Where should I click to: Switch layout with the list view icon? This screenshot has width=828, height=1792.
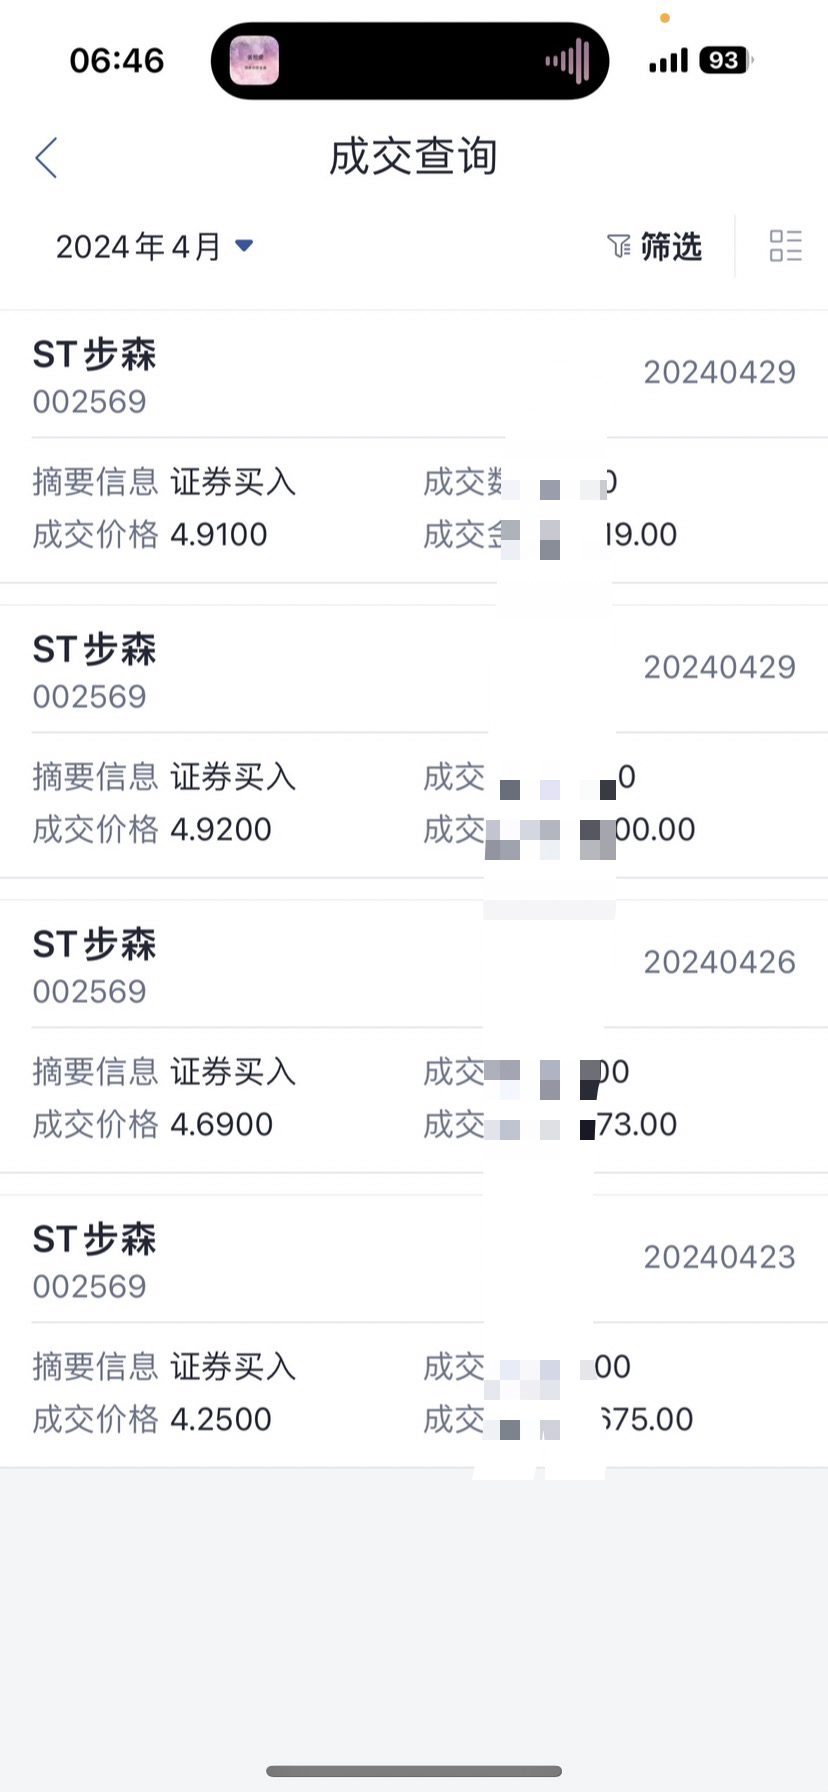[785, 246]
